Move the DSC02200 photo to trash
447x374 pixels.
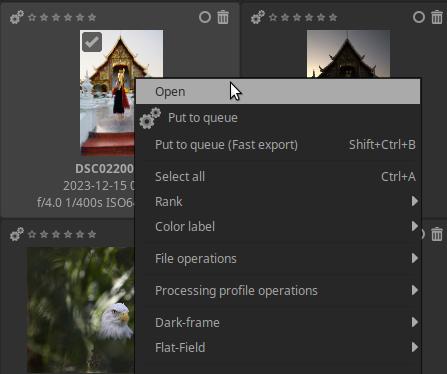point(223,17)
